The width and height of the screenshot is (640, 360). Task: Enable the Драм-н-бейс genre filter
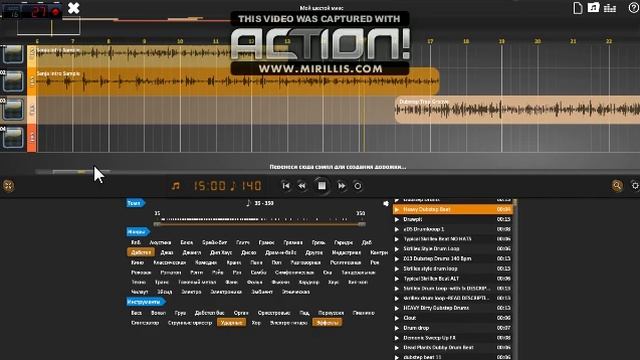click(x=281, y=253)
